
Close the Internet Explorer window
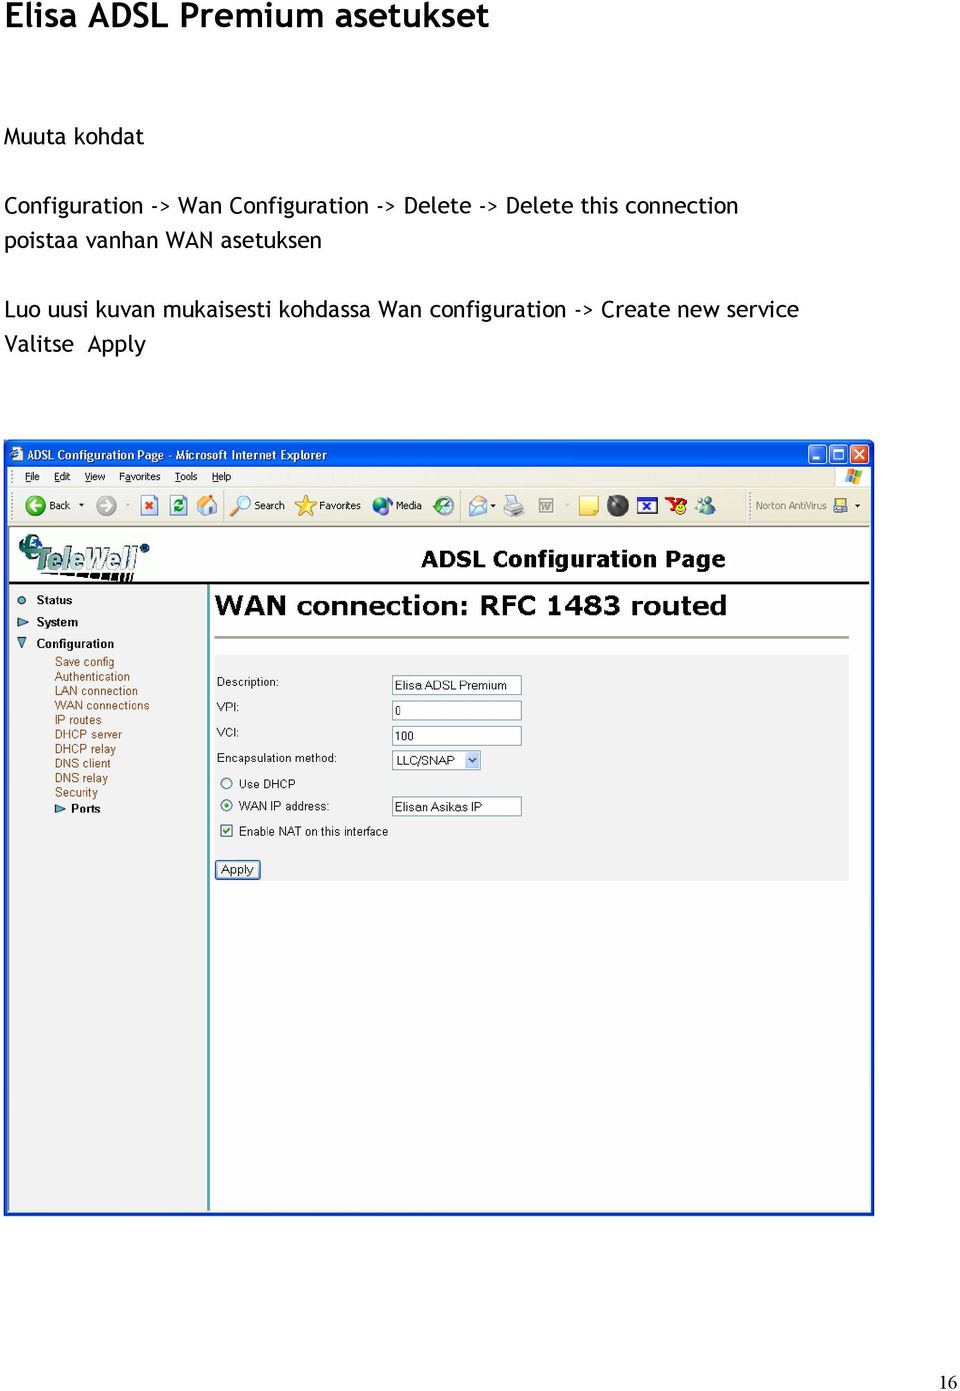click(x=859, y=454)
